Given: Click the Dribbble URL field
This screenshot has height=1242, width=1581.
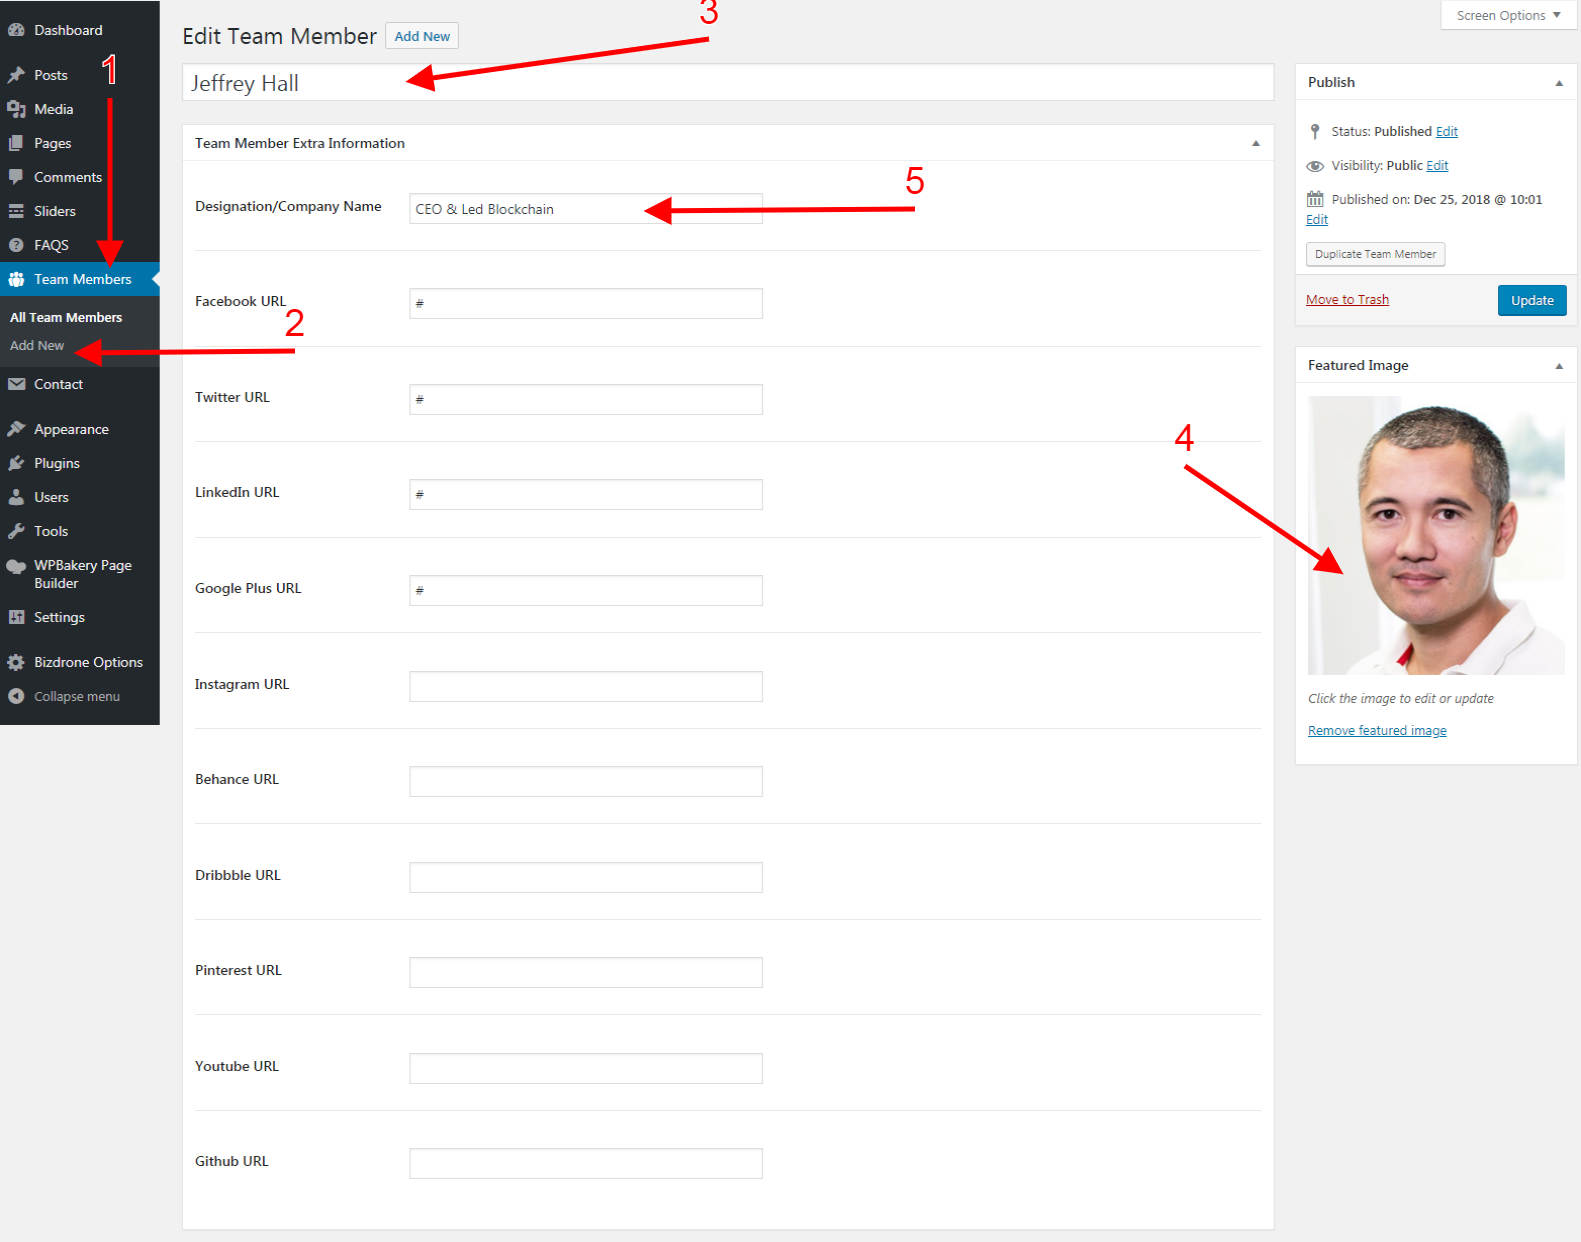Looking at the screenshot, I should (x=586, y=877).
